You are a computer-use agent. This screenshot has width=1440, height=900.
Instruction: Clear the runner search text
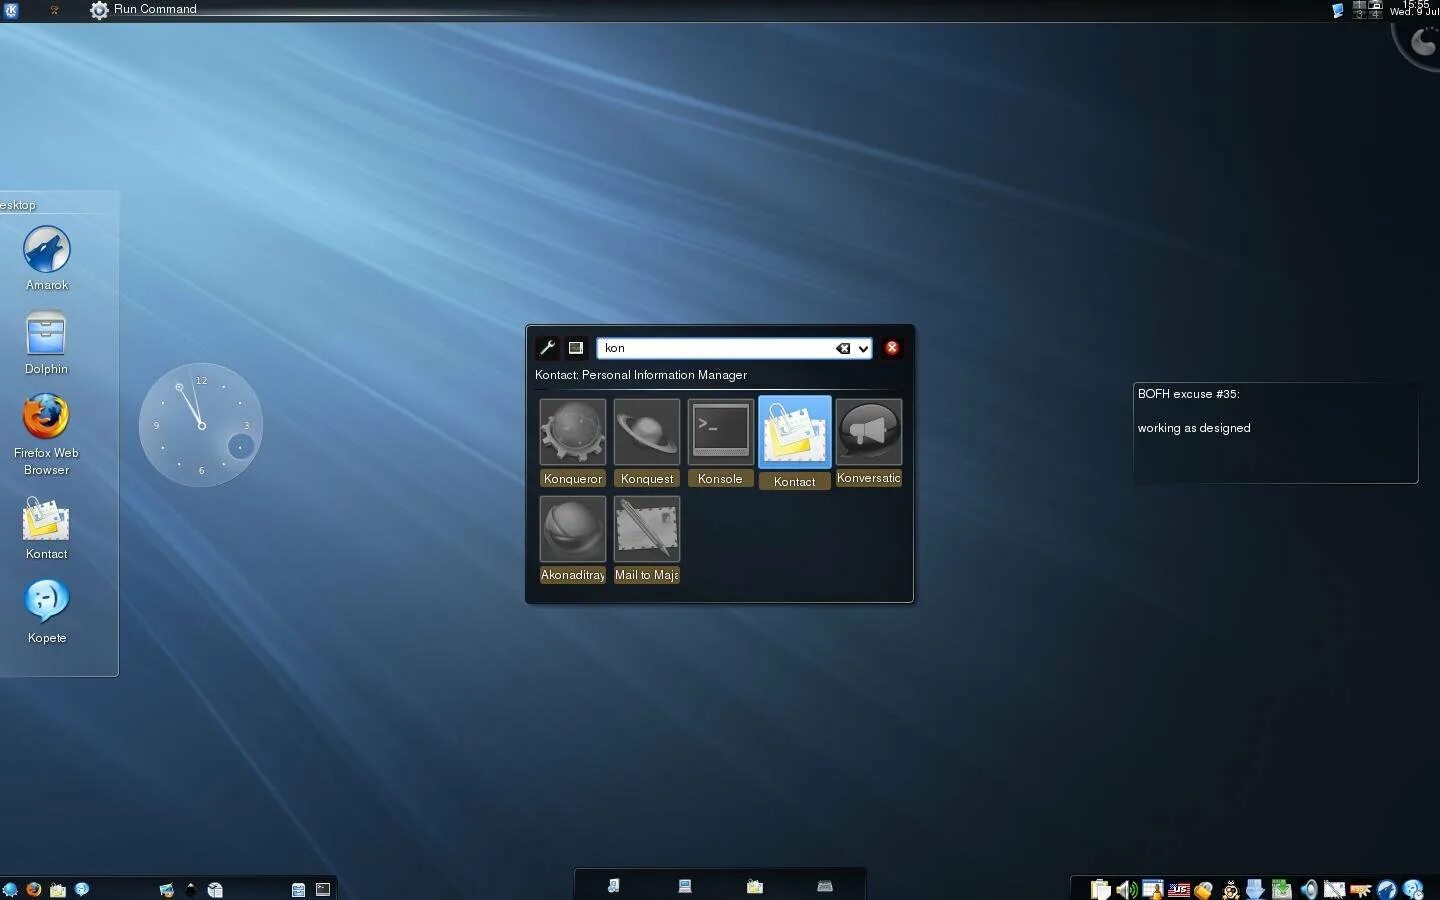click(843, 348)
